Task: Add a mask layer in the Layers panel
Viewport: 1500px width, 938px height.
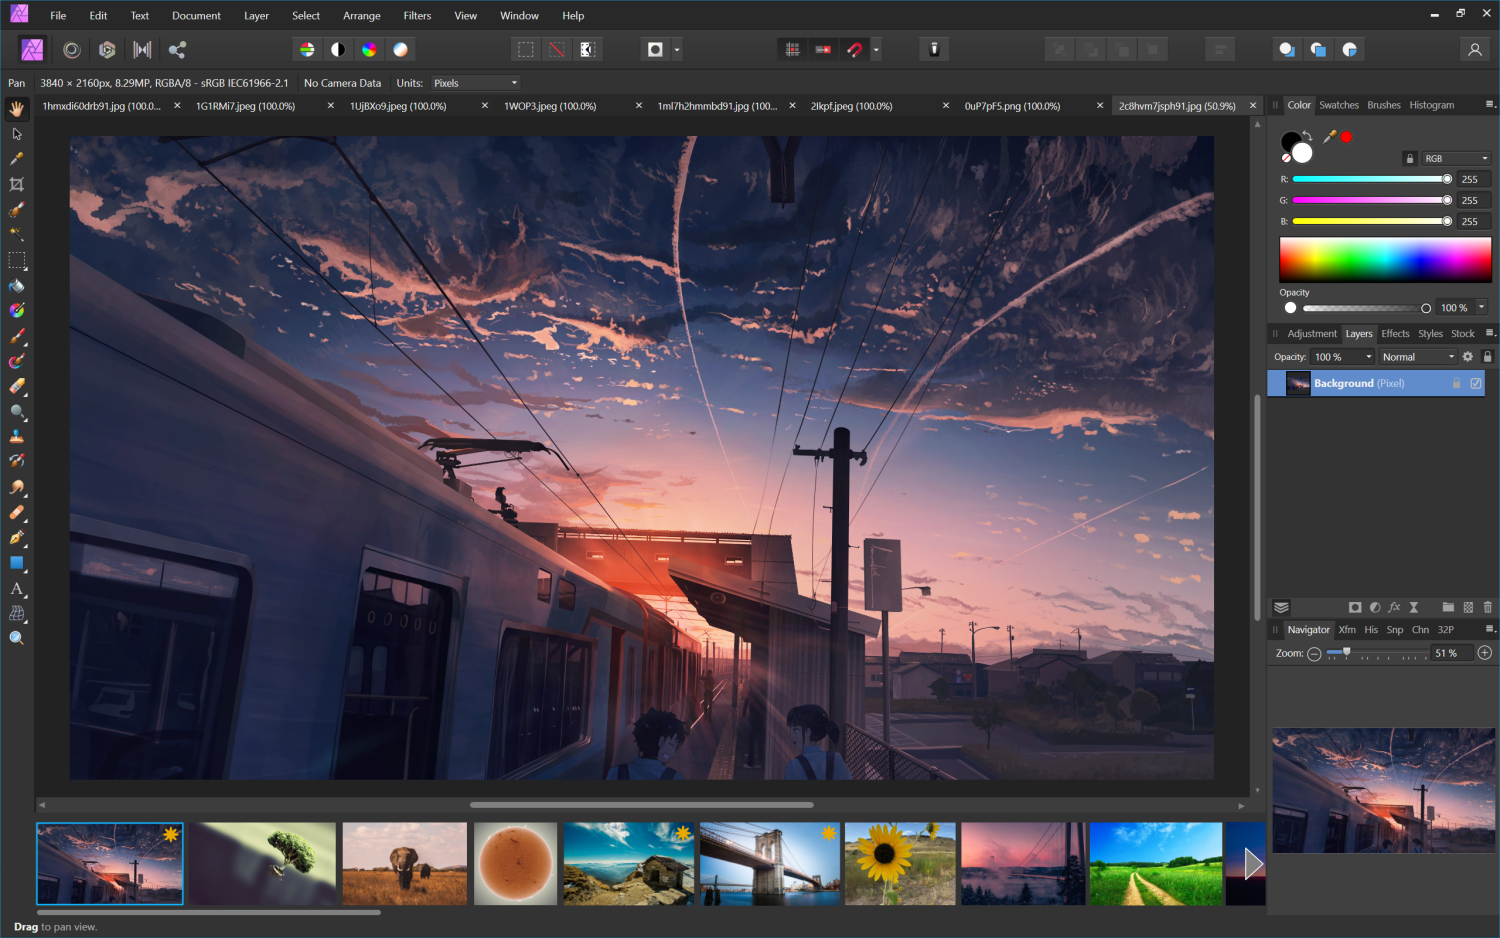Action: 1355,607
